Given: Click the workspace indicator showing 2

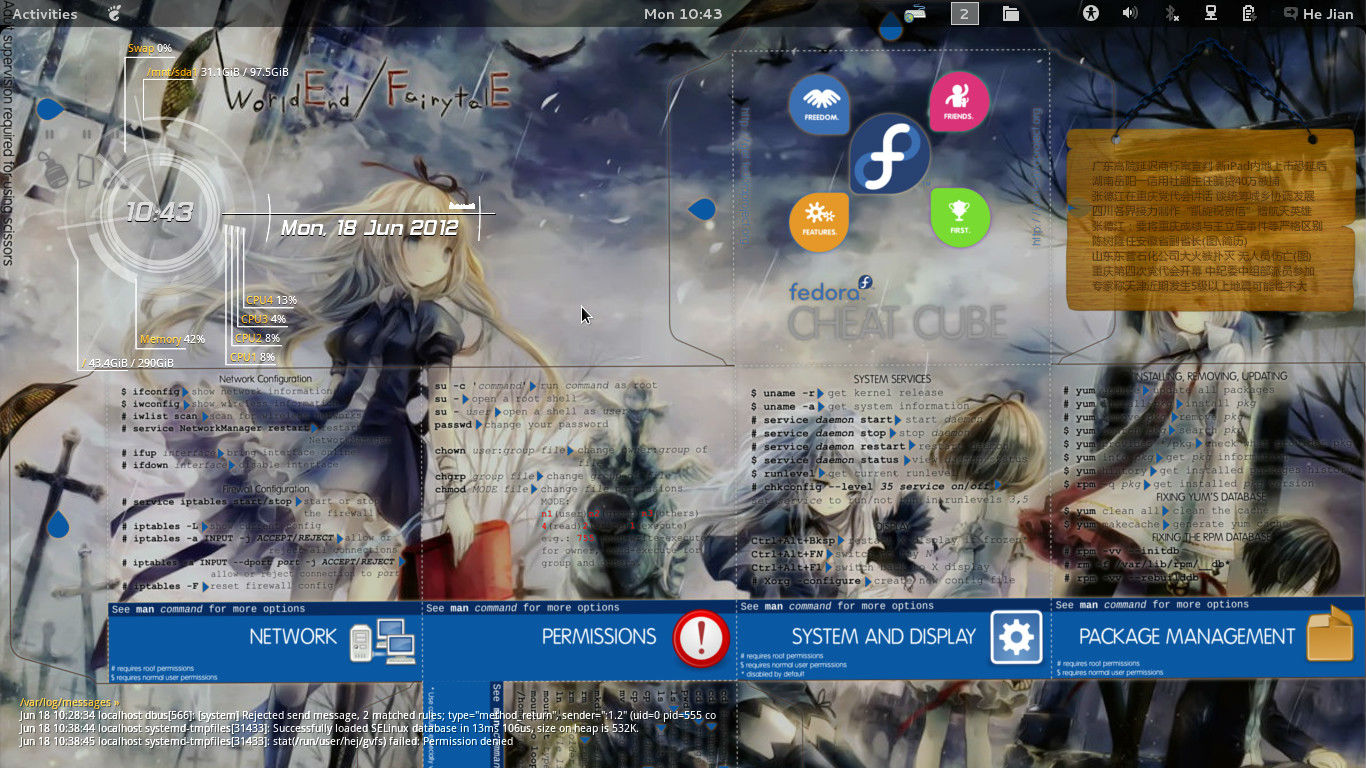Looking at the screenshot, I should click(964, 14).
